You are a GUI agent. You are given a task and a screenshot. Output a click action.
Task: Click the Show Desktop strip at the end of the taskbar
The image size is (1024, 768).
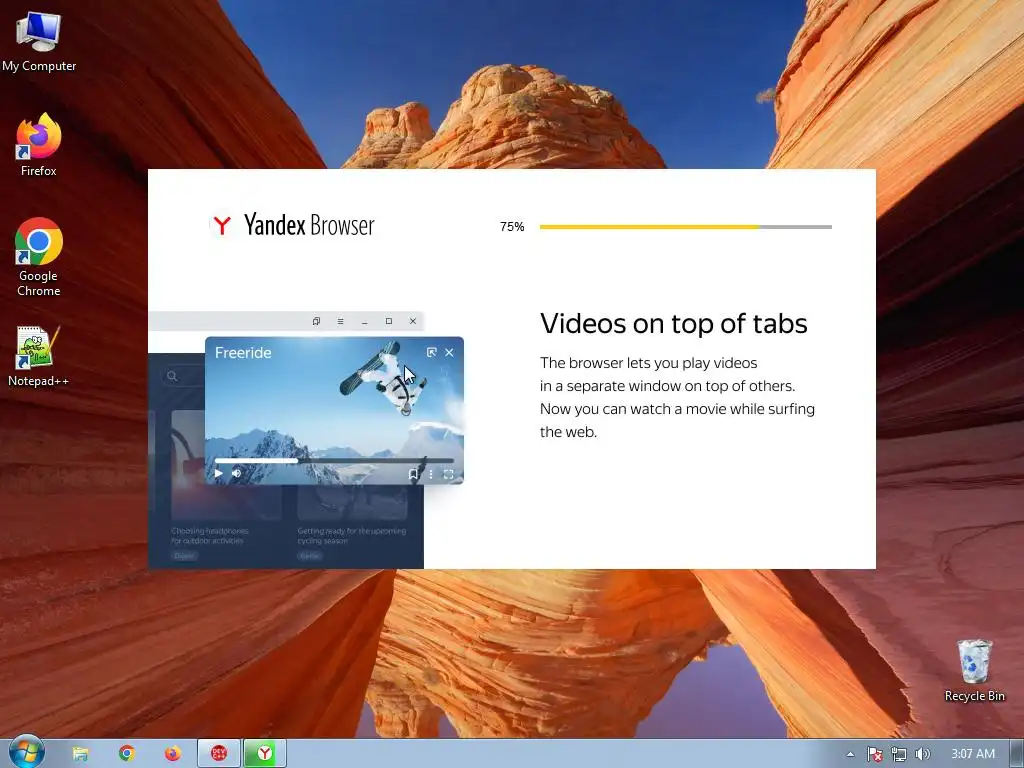[1016, 754]
